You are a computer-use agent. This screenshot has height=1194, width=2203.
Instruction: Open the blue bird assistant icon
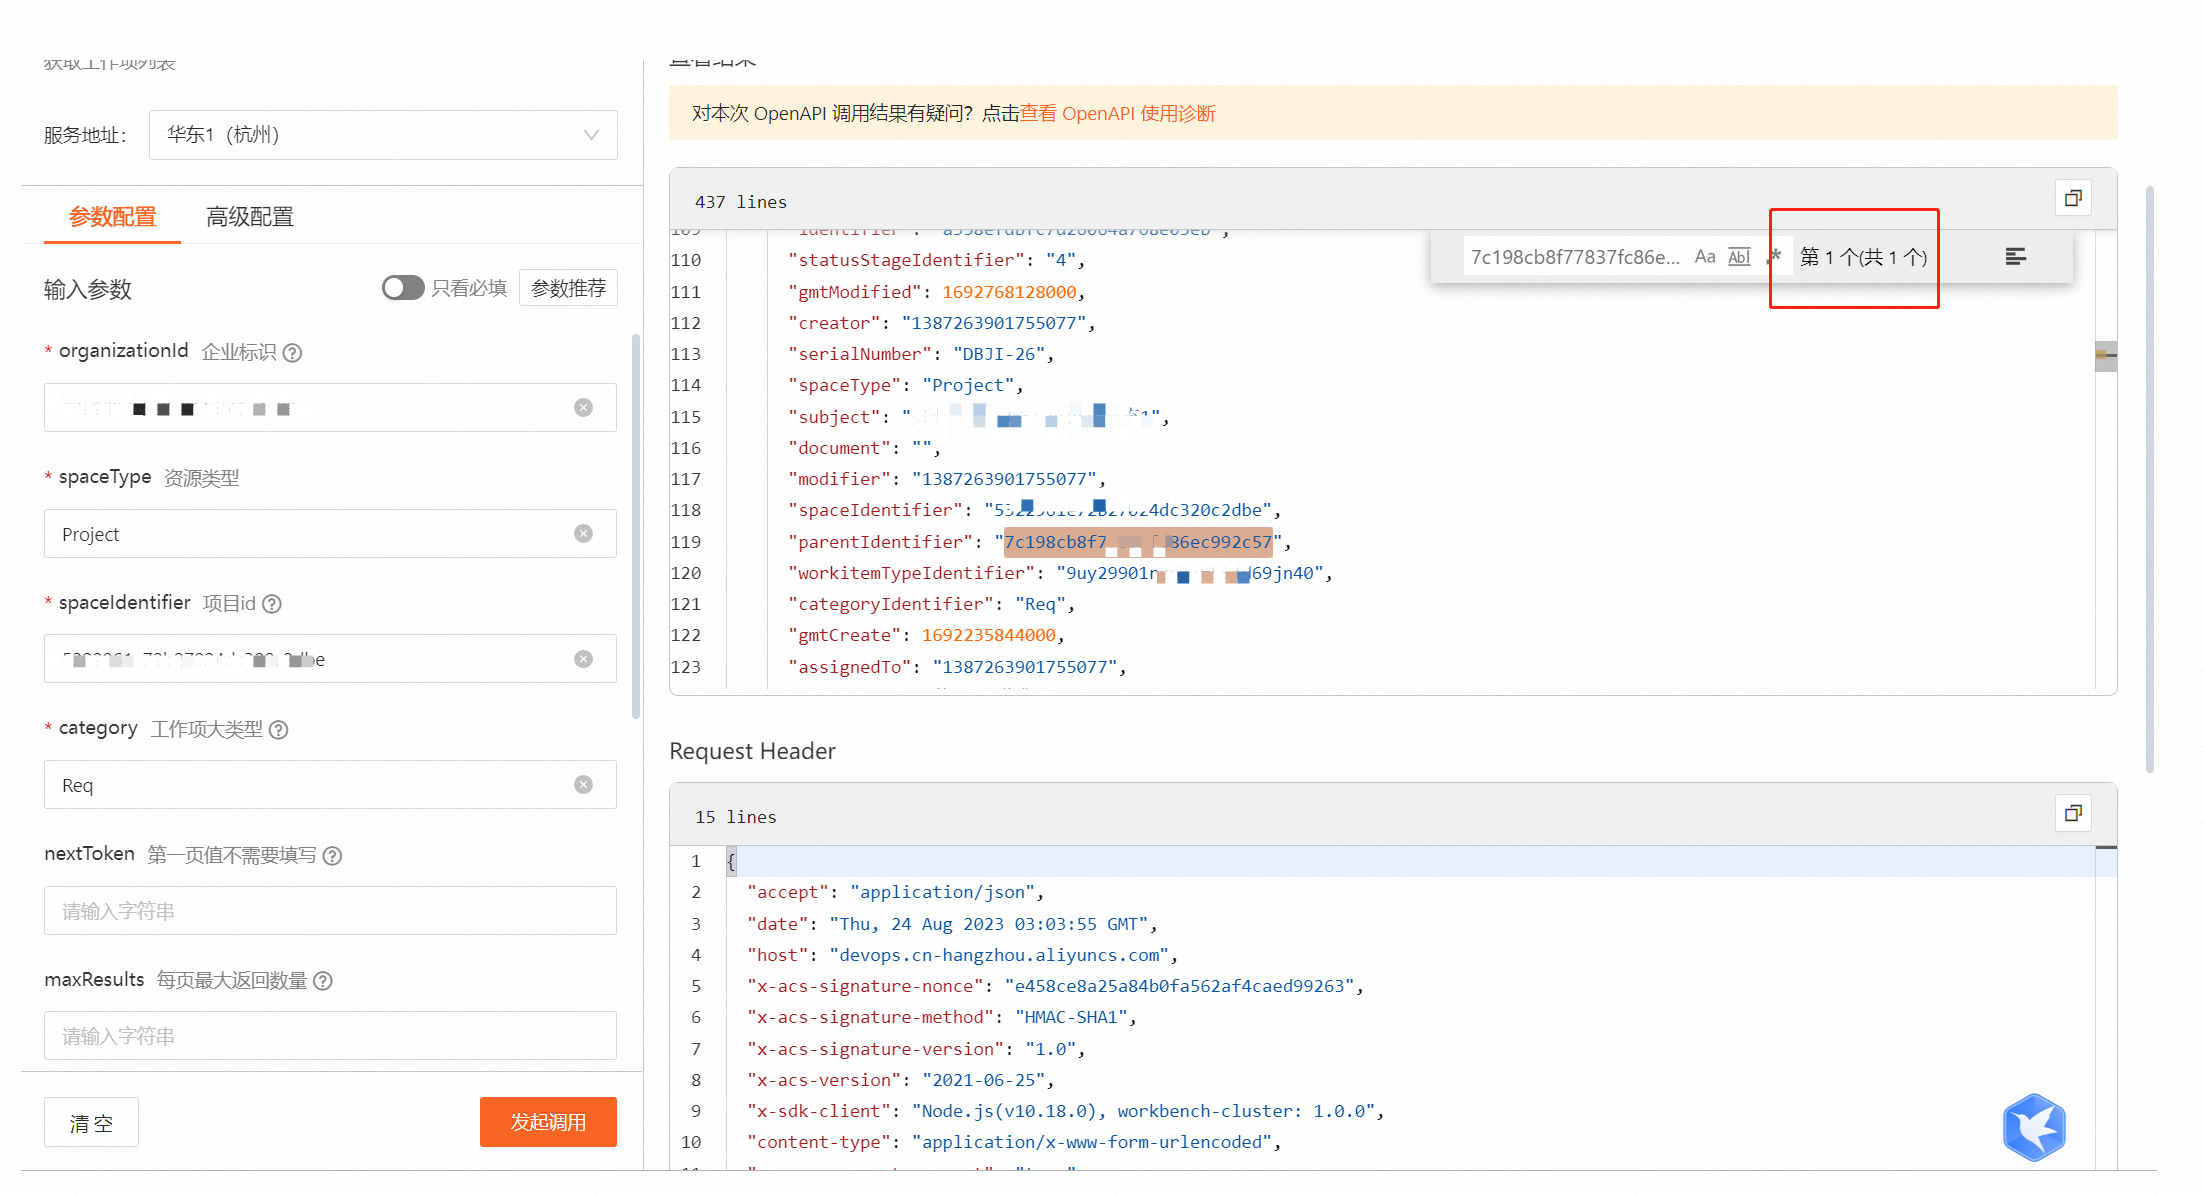coord(2033,1127)
